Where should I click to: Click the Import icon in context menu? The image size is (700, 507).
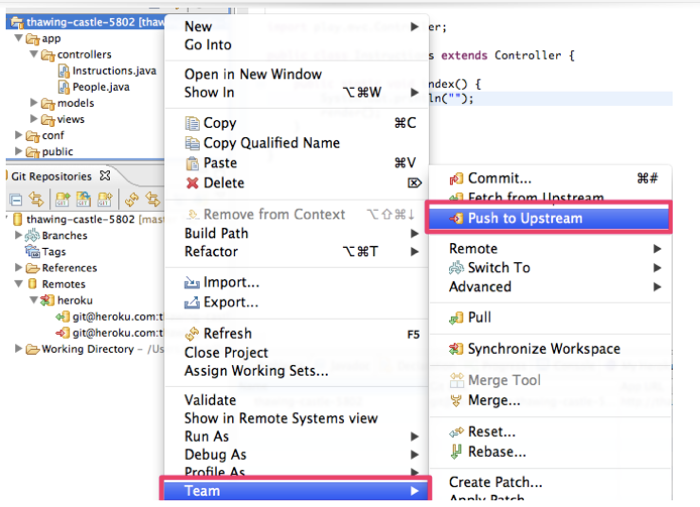pyautogui.click(x=192, y=283)
